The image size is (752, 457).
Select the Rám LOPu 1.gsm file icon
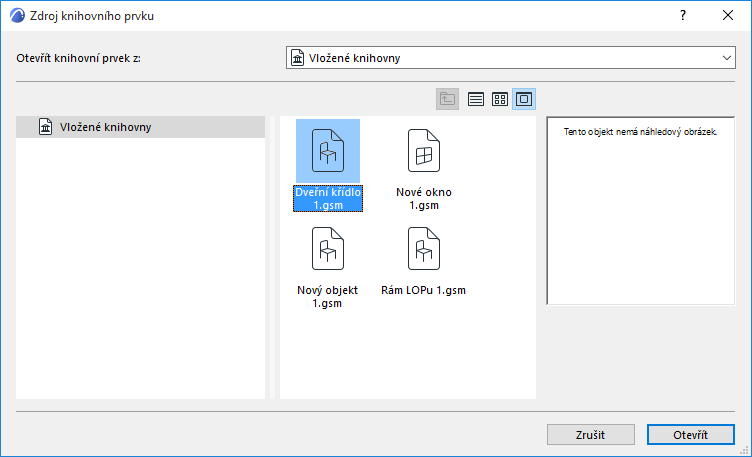point(423,248)
